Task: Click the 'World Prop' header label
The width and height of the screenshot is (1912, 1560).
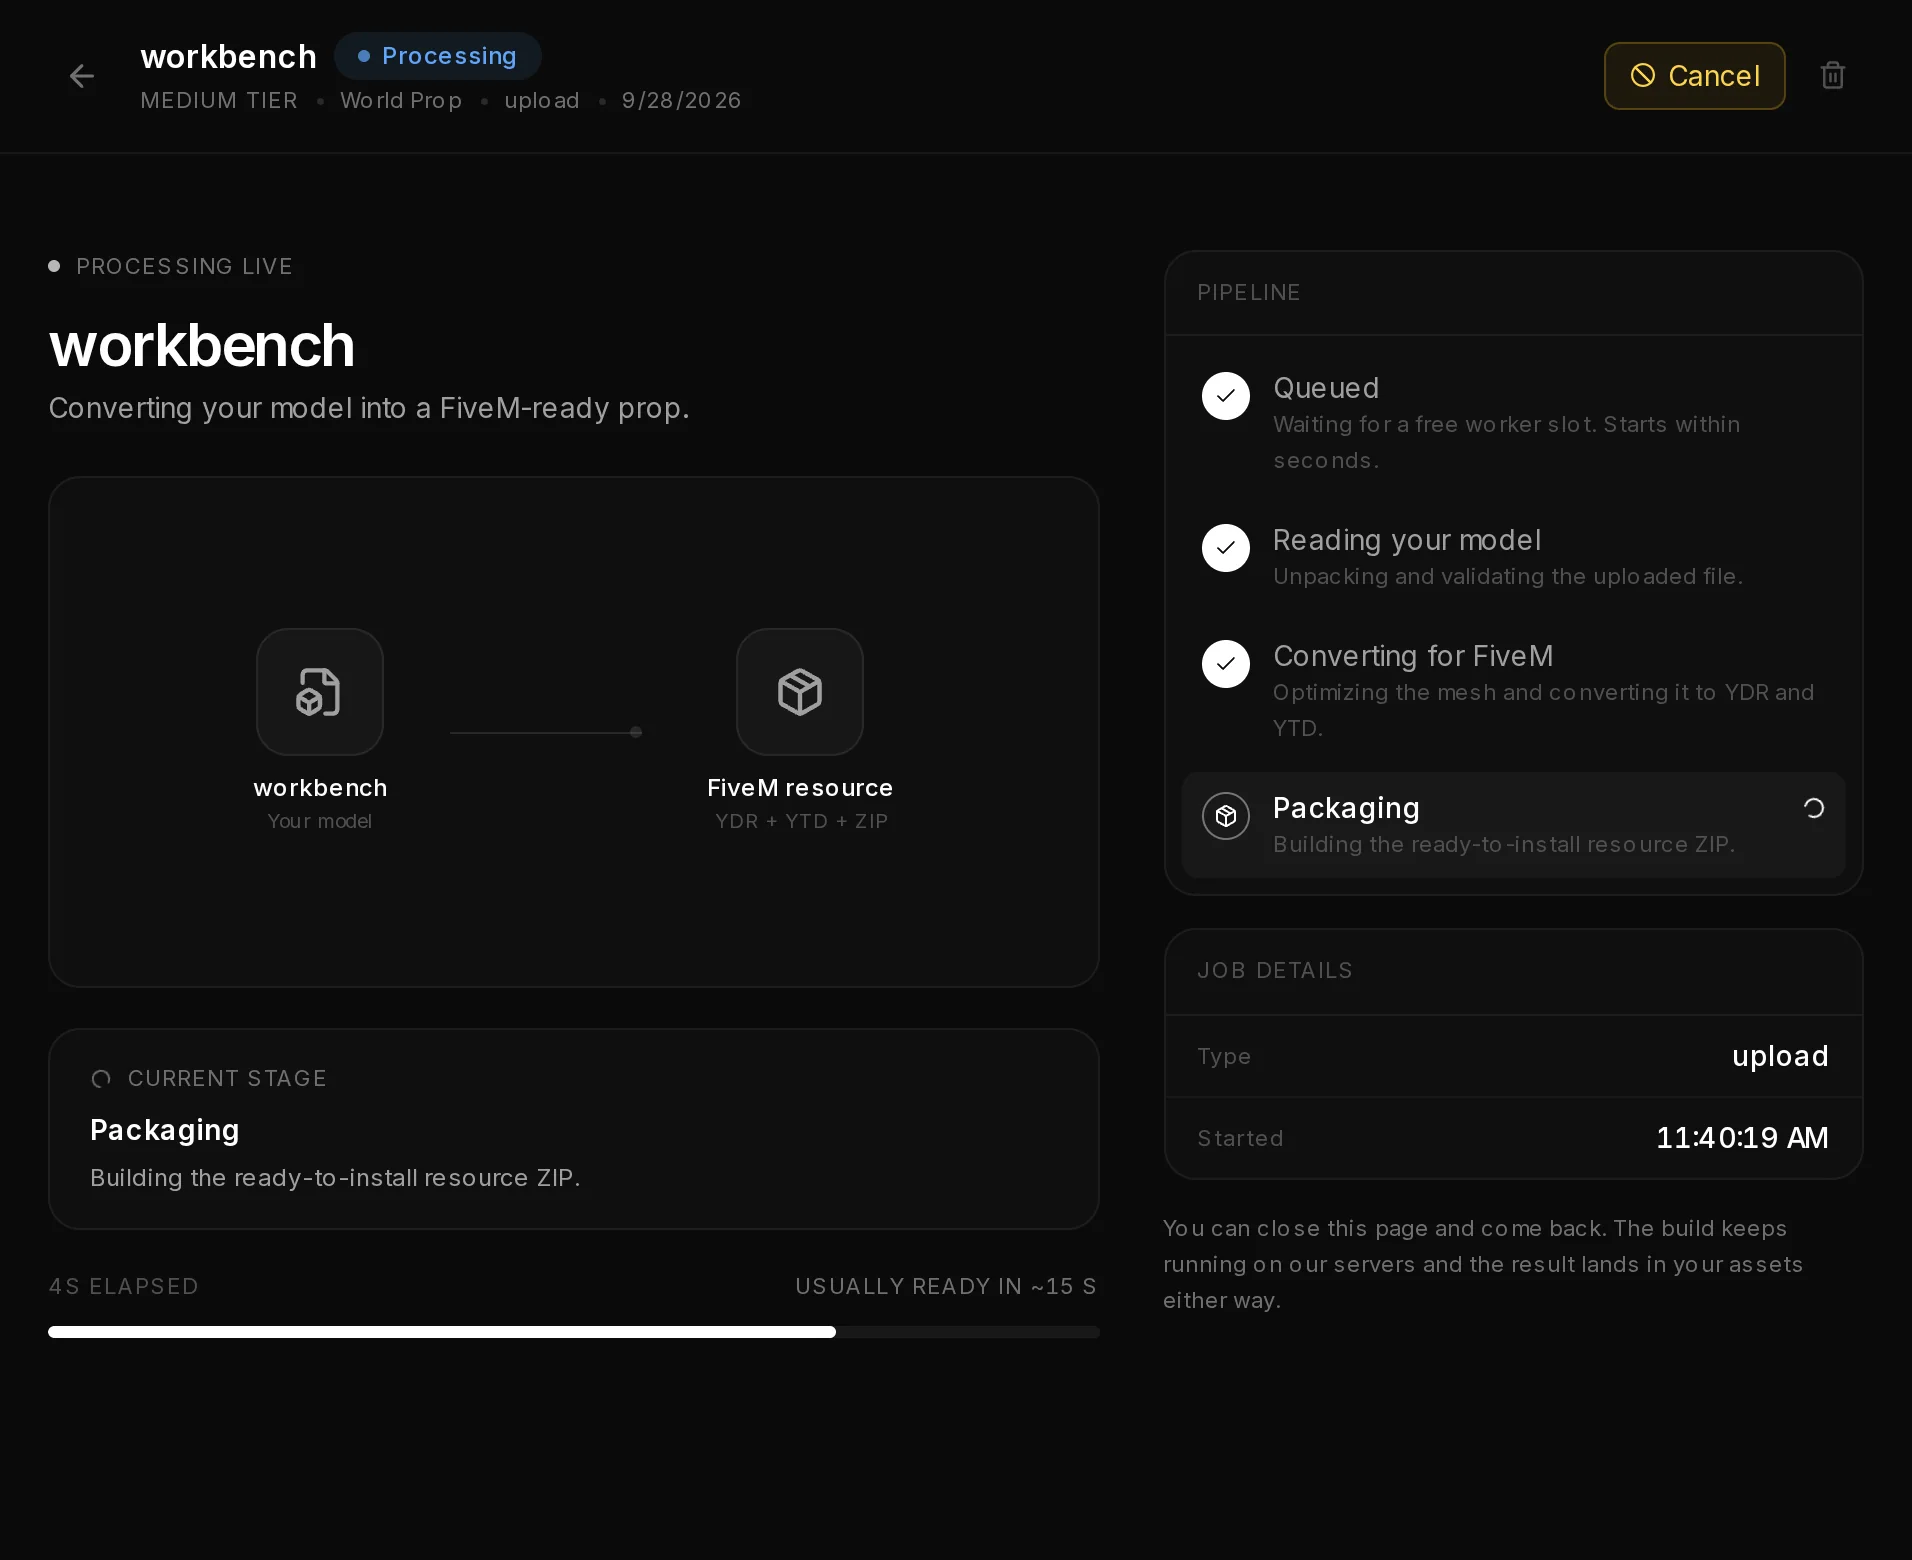Action: click(401, 101)
